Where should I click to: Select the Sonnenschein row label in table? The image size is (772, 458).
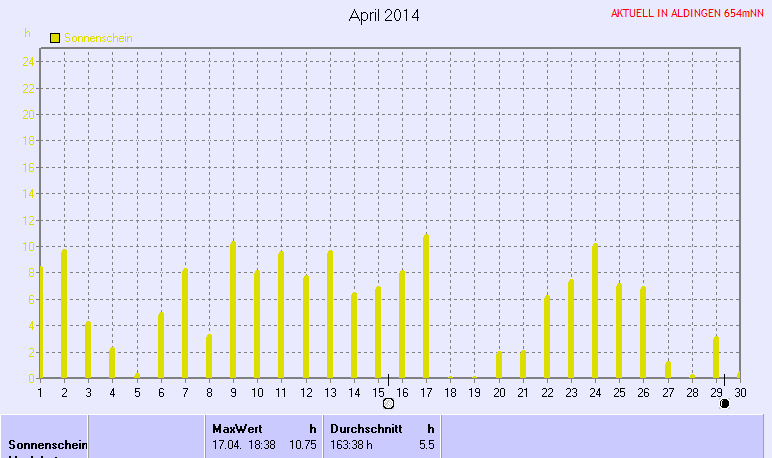(44, 444)
